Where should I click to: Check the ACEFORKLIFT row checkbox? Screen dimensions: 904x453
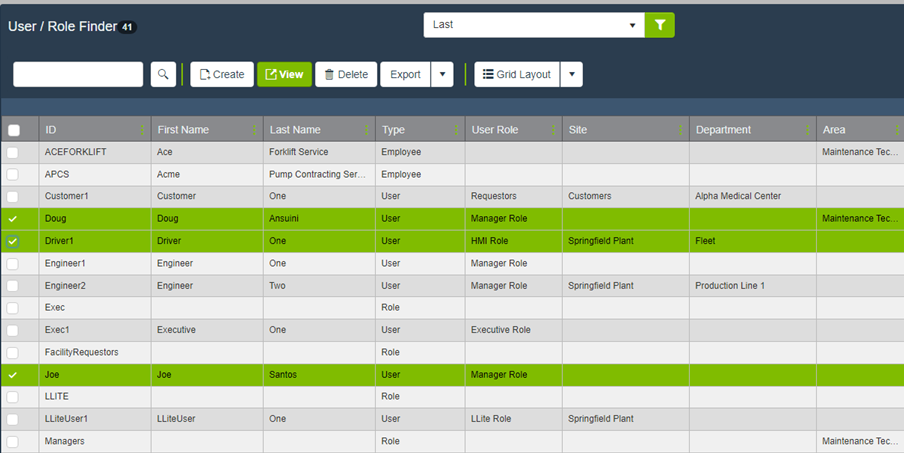13,152
